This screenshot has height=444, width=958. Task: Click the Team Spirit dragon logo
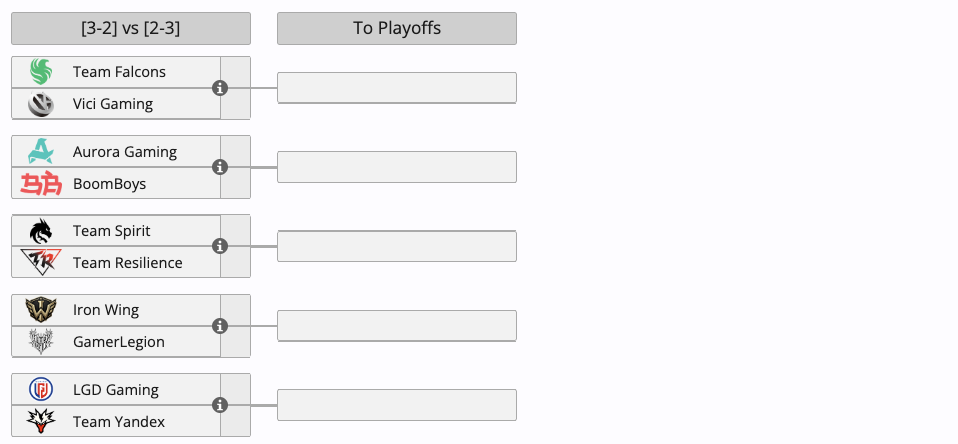41,231
